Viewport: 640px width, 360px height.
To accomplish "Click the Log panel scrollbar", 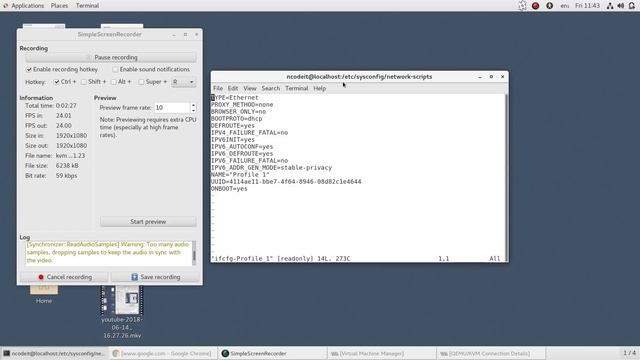I will (x=194, y=253).
